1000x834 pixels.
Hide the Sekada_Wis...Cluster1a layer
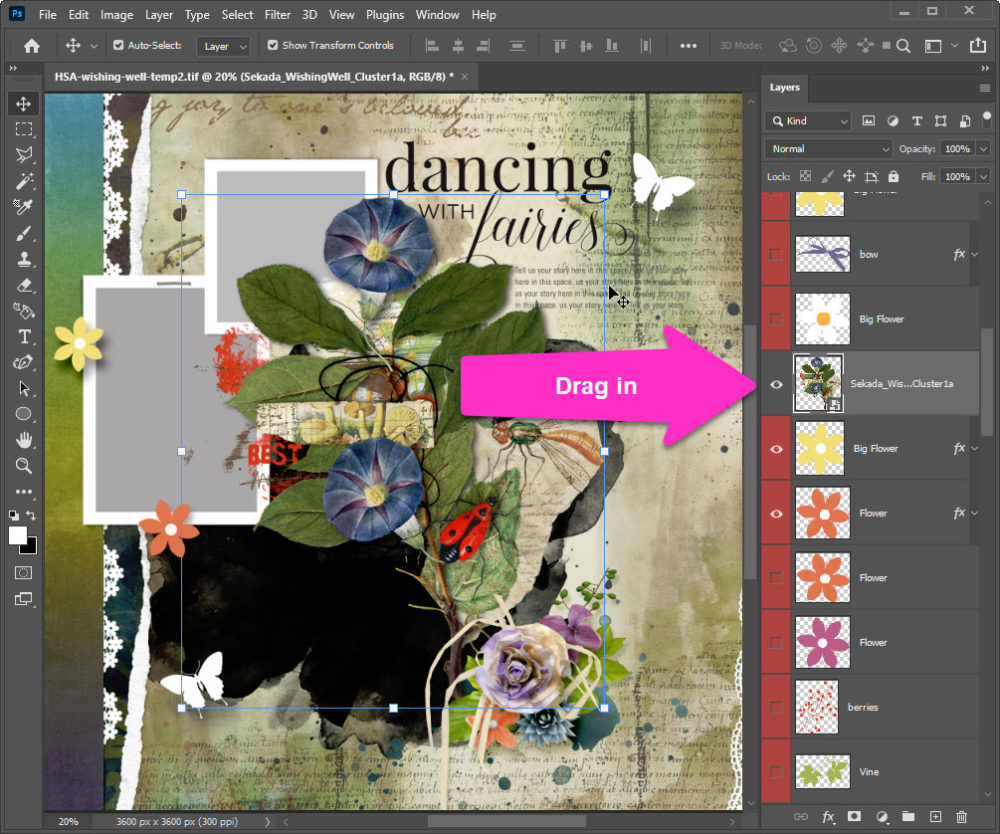coord(776,383)
